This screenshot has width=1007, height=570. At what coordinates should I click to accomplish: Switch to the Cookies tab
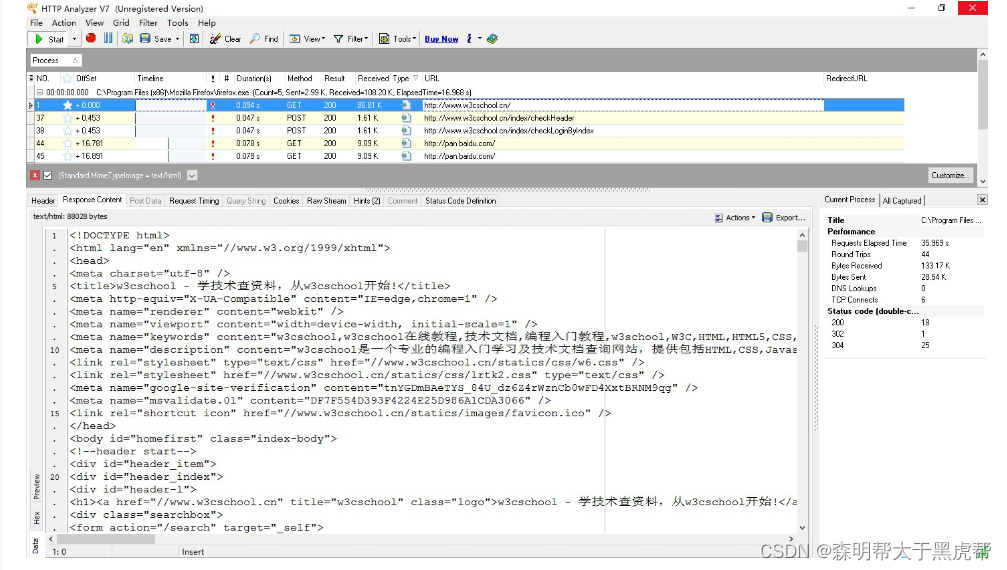click(x=286, y=201)
